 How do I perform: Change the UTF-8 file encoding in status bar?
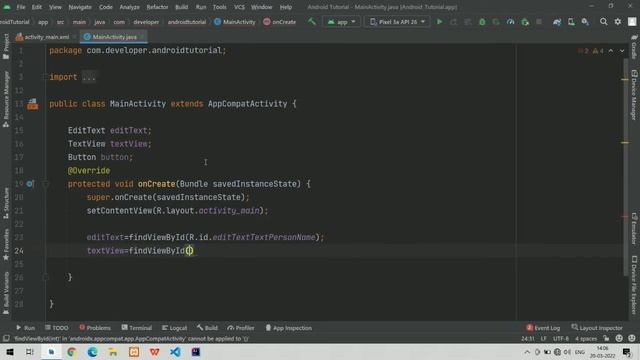(561, 338)
